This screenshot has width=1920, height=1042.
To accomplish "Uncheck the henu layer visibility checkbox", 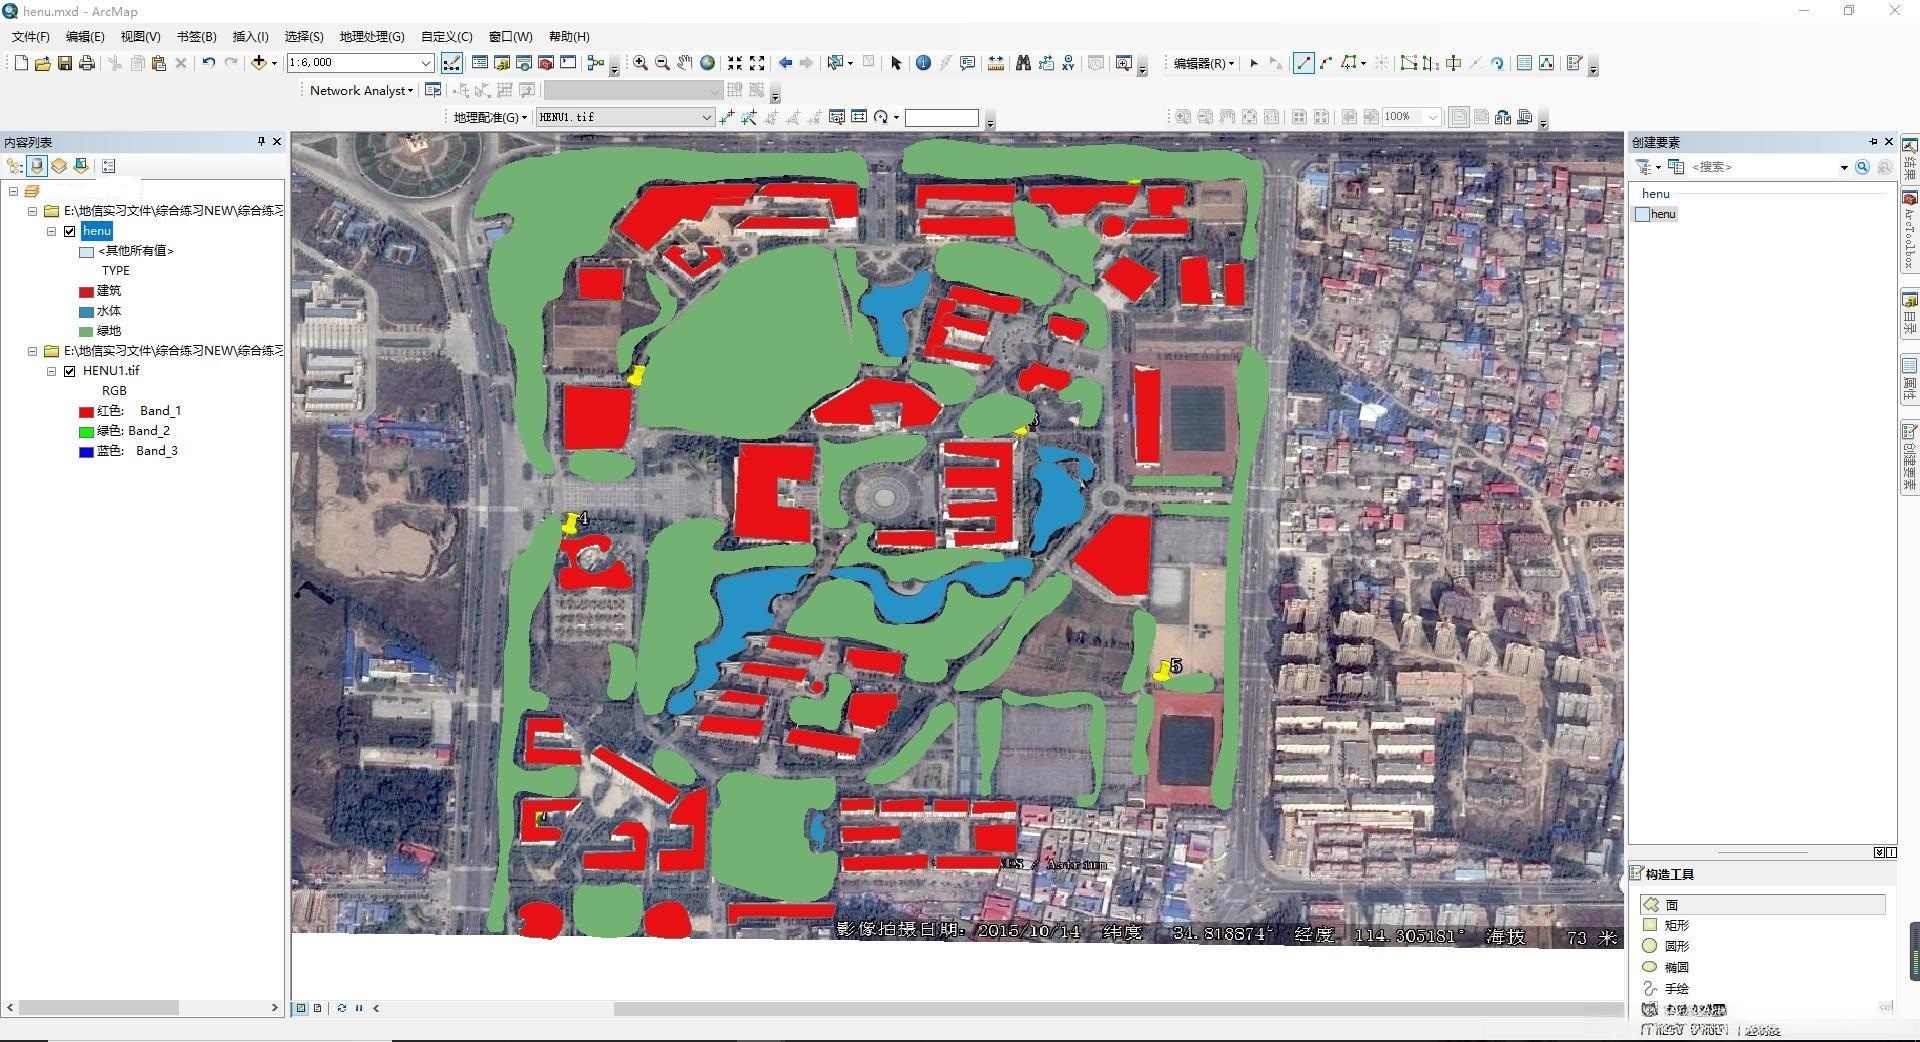I will point(70,231).
